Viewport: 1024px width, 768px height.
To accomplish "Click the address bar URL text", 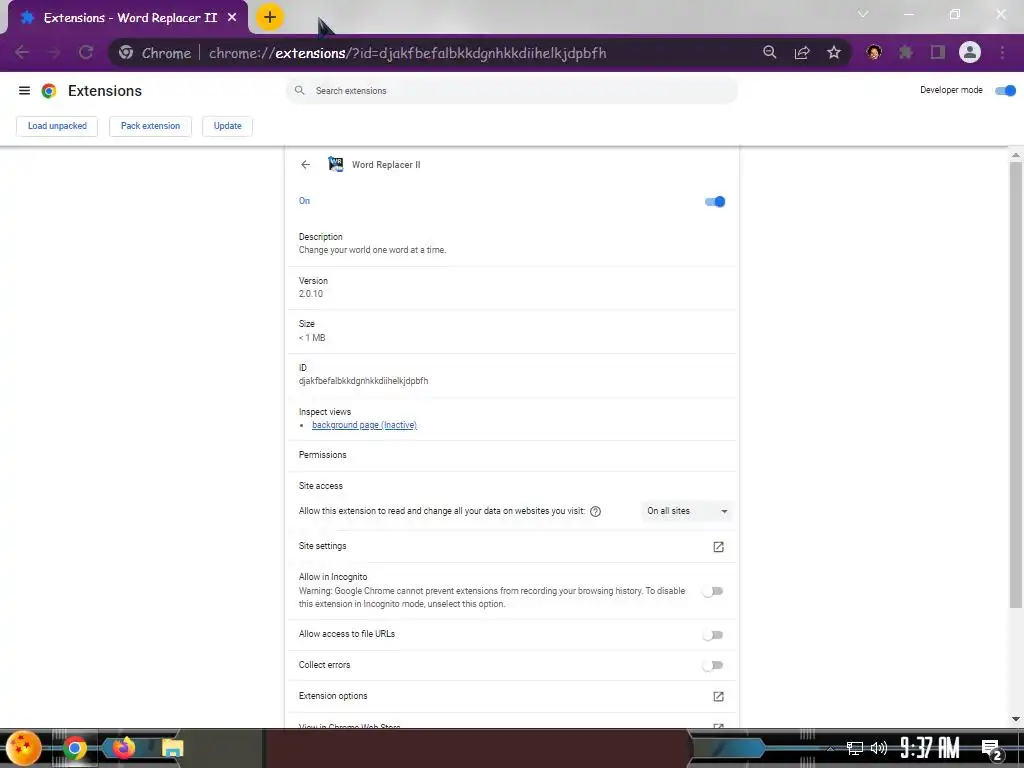I will pyautogui.click(x=408, y=53).
